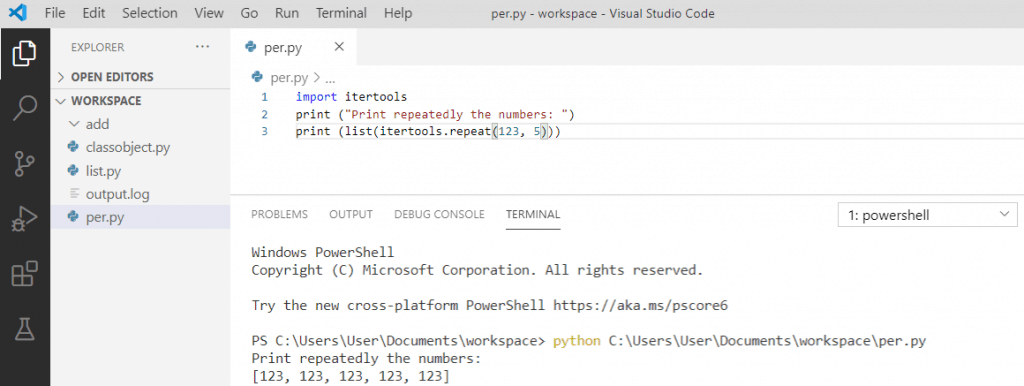Open the Explorer view in the activity bar
The height and width of the screenshot is (386, 1024).
[x=24, y=54]
